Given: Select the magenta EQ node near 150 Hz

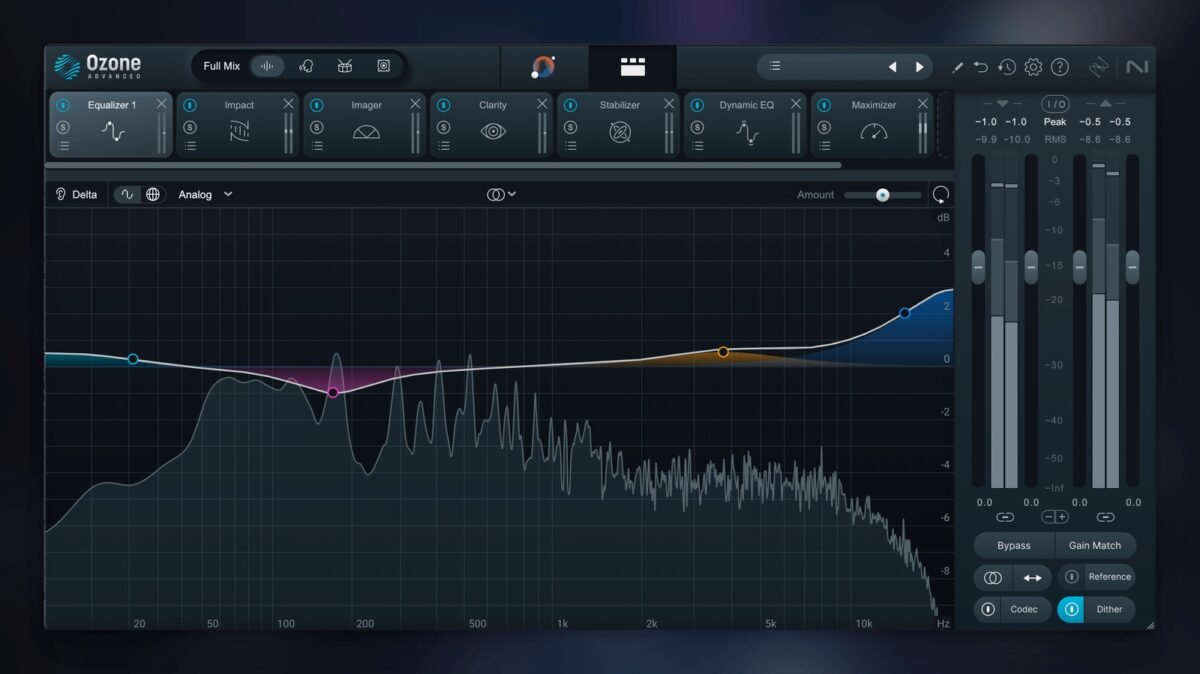Looking at the screenshot, I should pos(333,393).
